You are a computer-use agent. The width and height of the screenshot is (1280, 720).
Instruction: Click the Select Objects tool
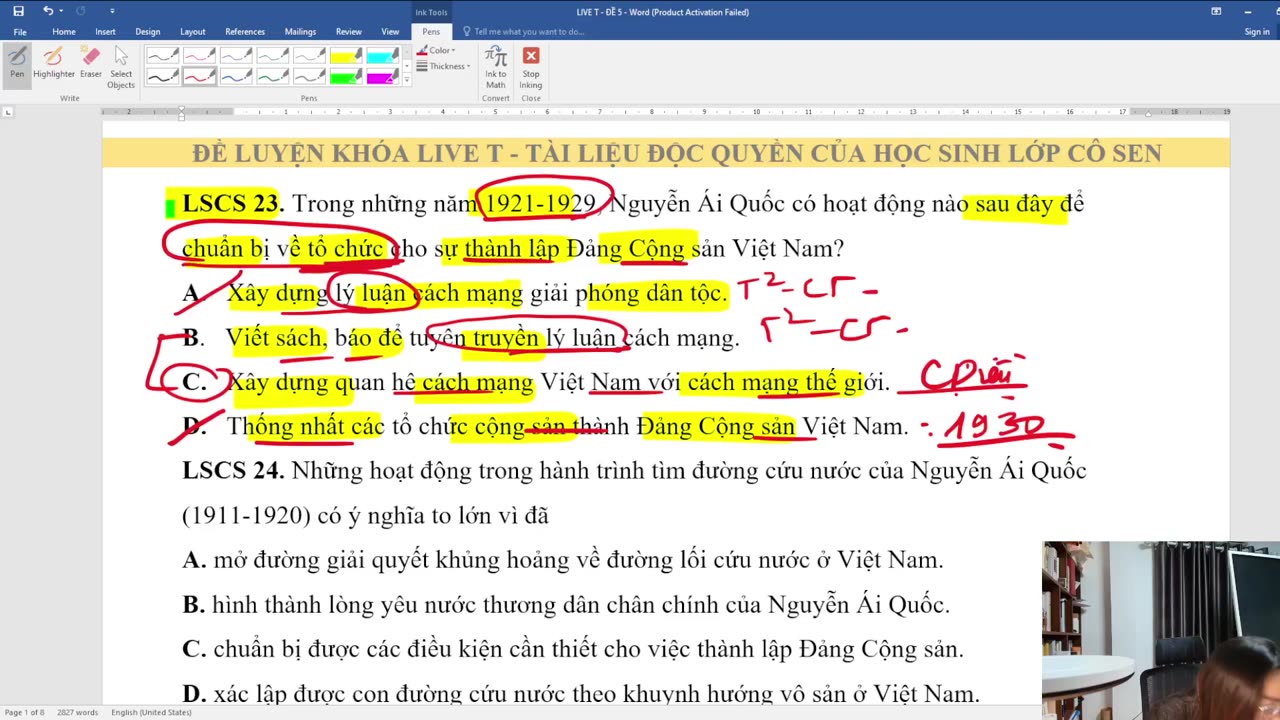pos(121,68)
